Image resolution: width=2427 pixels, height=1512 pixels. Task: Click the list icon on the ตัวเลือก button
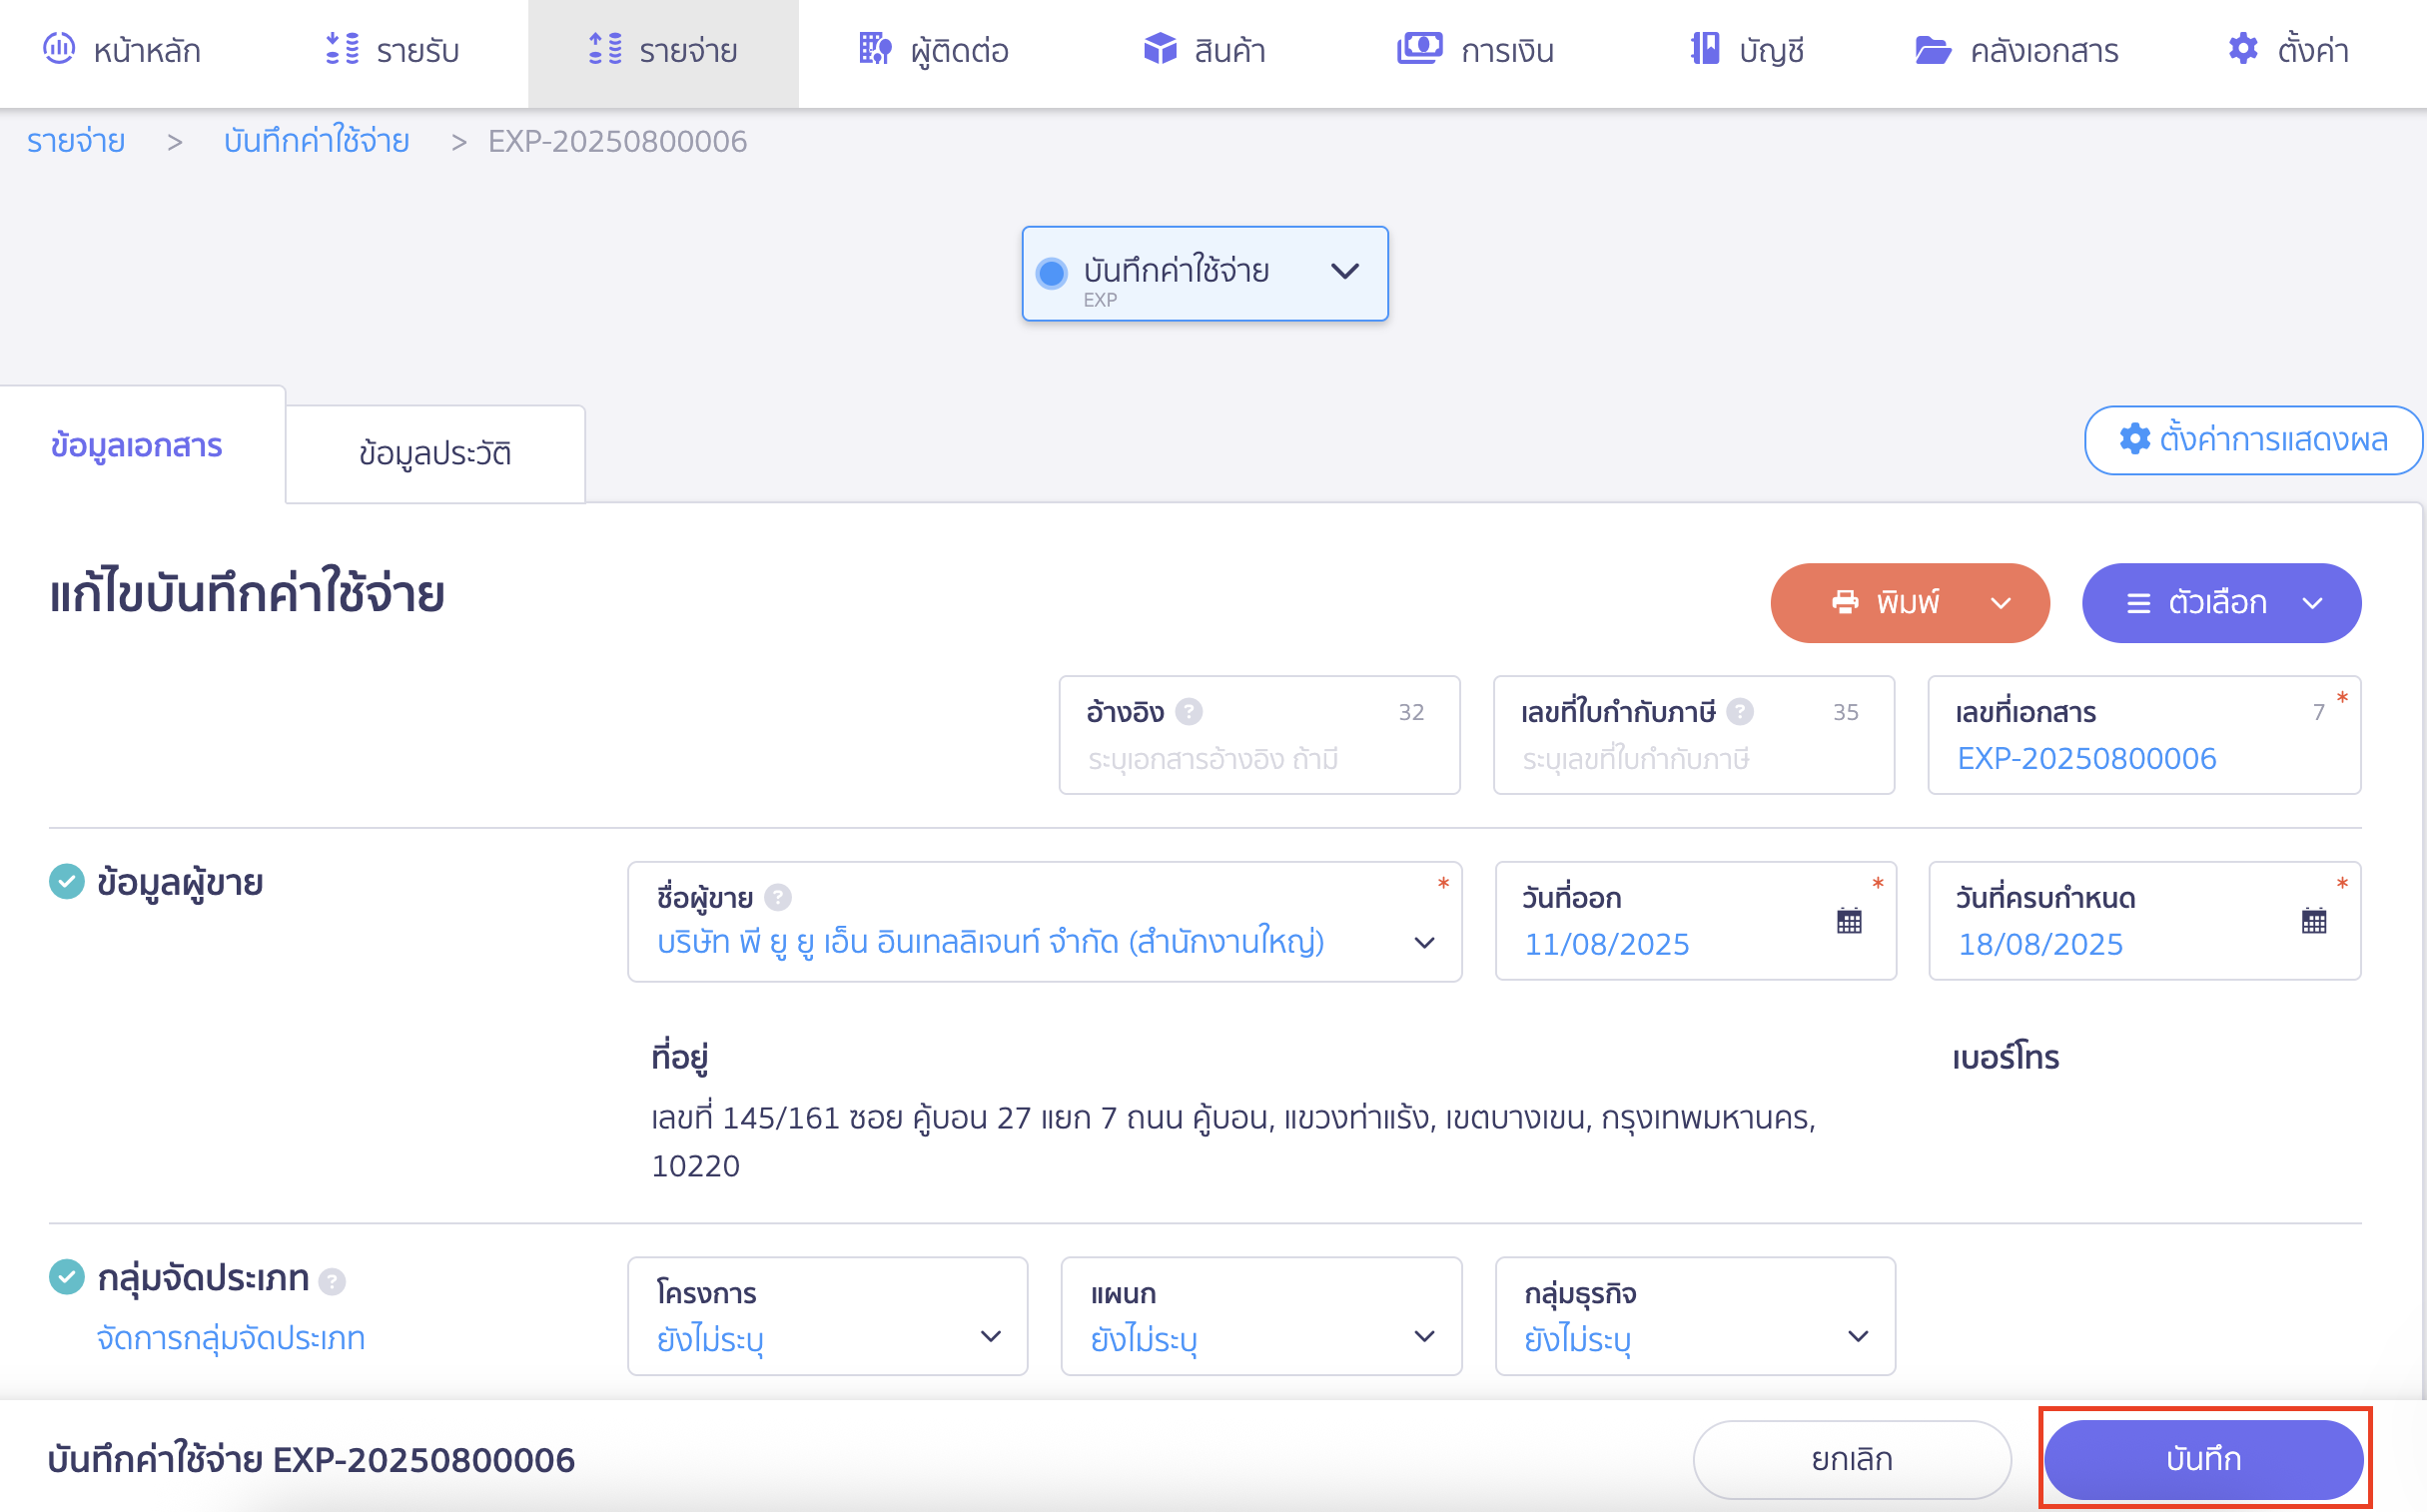[x=2138, y=603]
